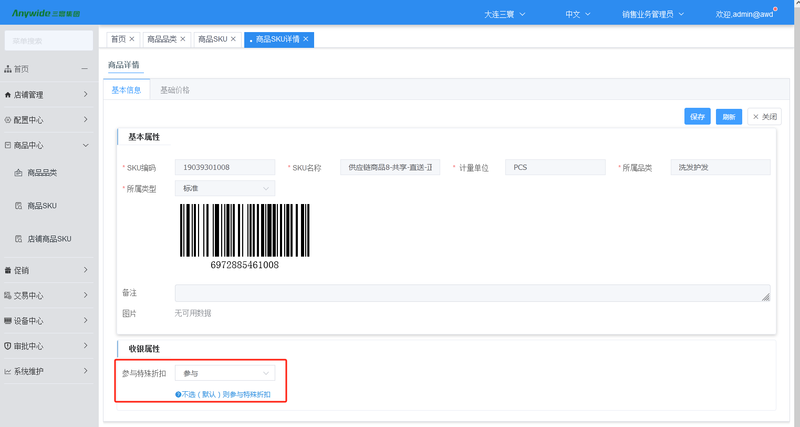Click the 系统维护 chart icon
Screen dimensions: 800x427
click(x=8, y=371)
